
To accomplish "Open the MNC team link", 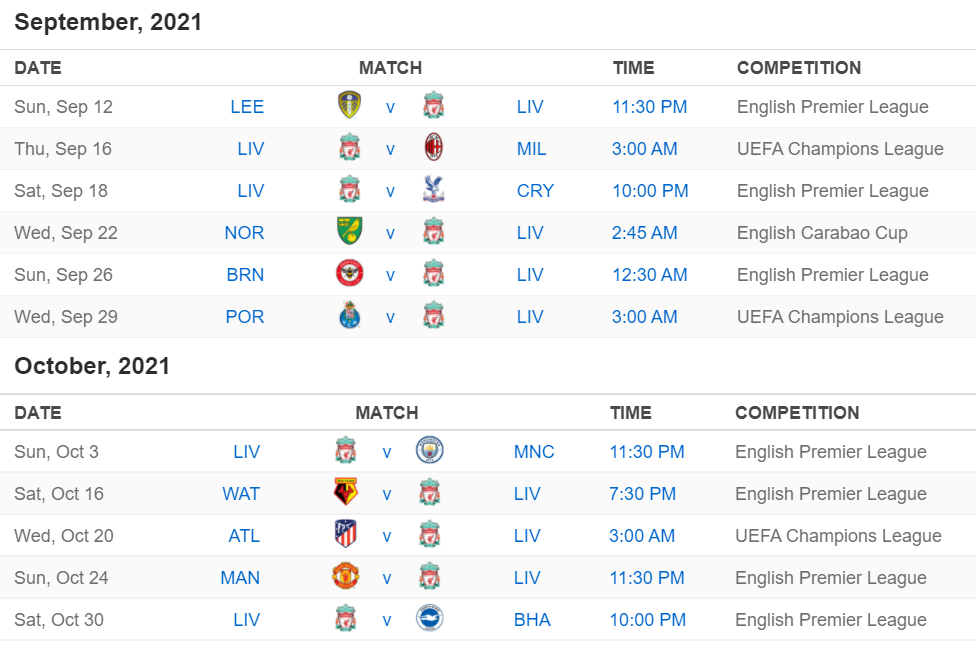I will [x=534, y=452].
